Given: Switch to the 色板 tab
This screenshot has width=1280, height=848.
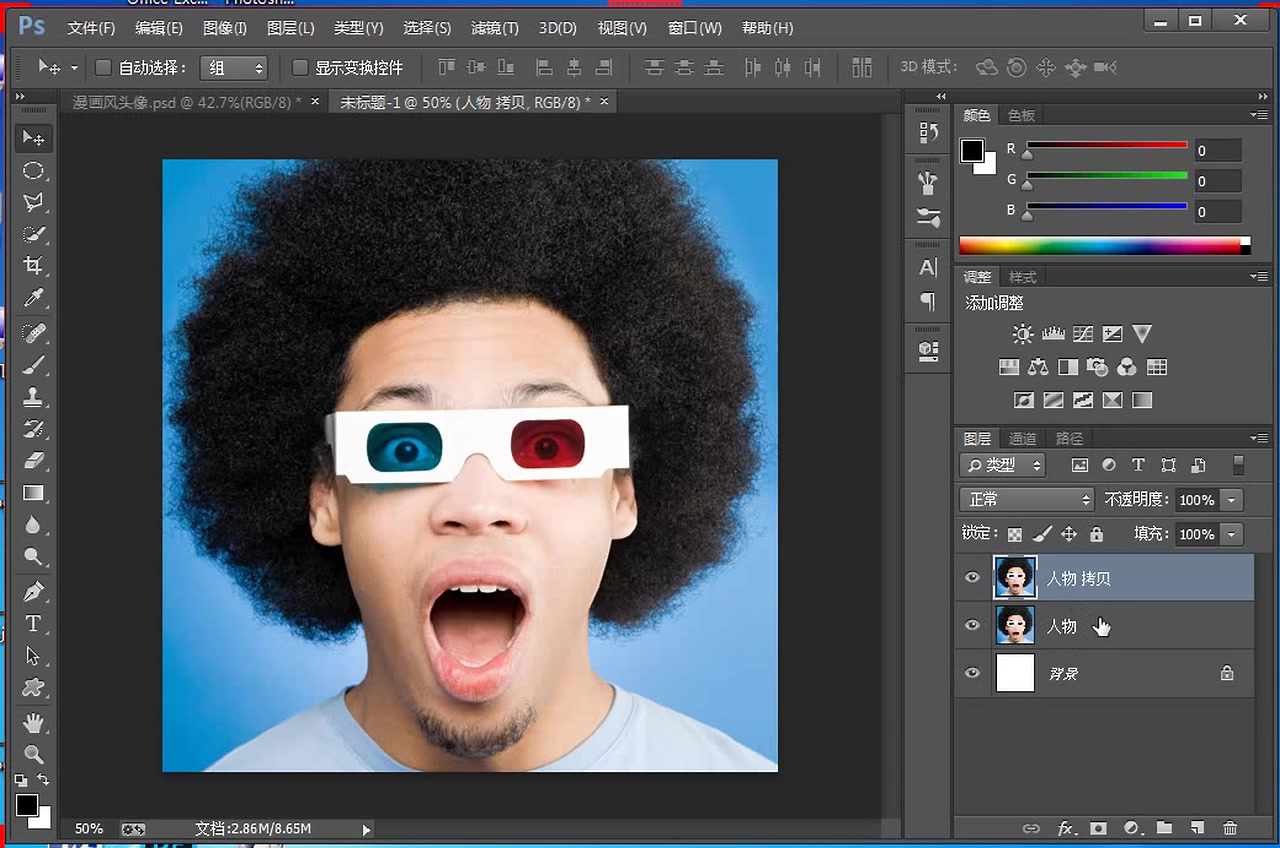Looking at the screenshot, I should pyautogui.click(x=1021, y=115).
